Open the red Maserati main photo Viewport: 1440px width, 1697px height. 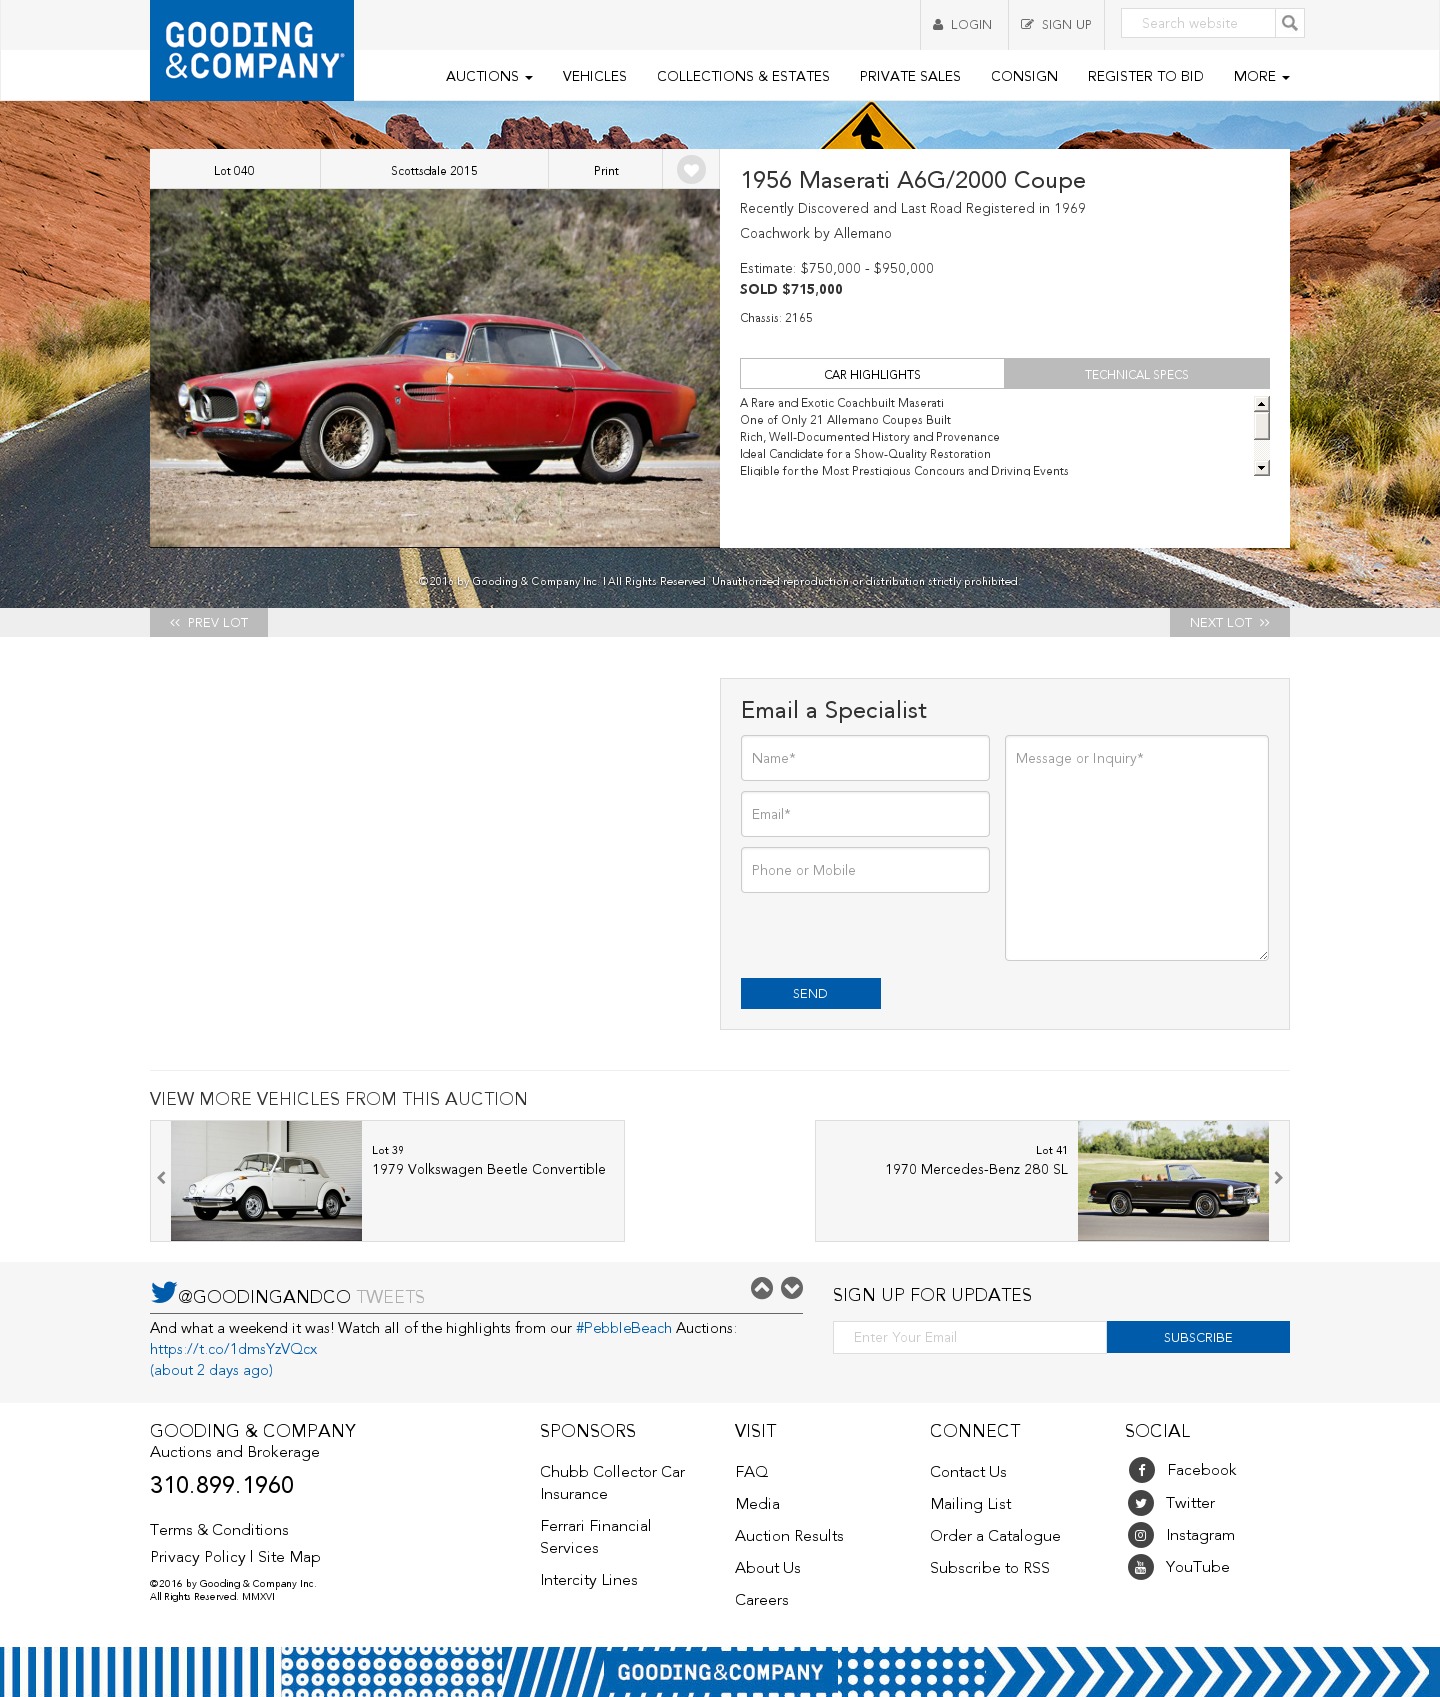click(435, 368)
